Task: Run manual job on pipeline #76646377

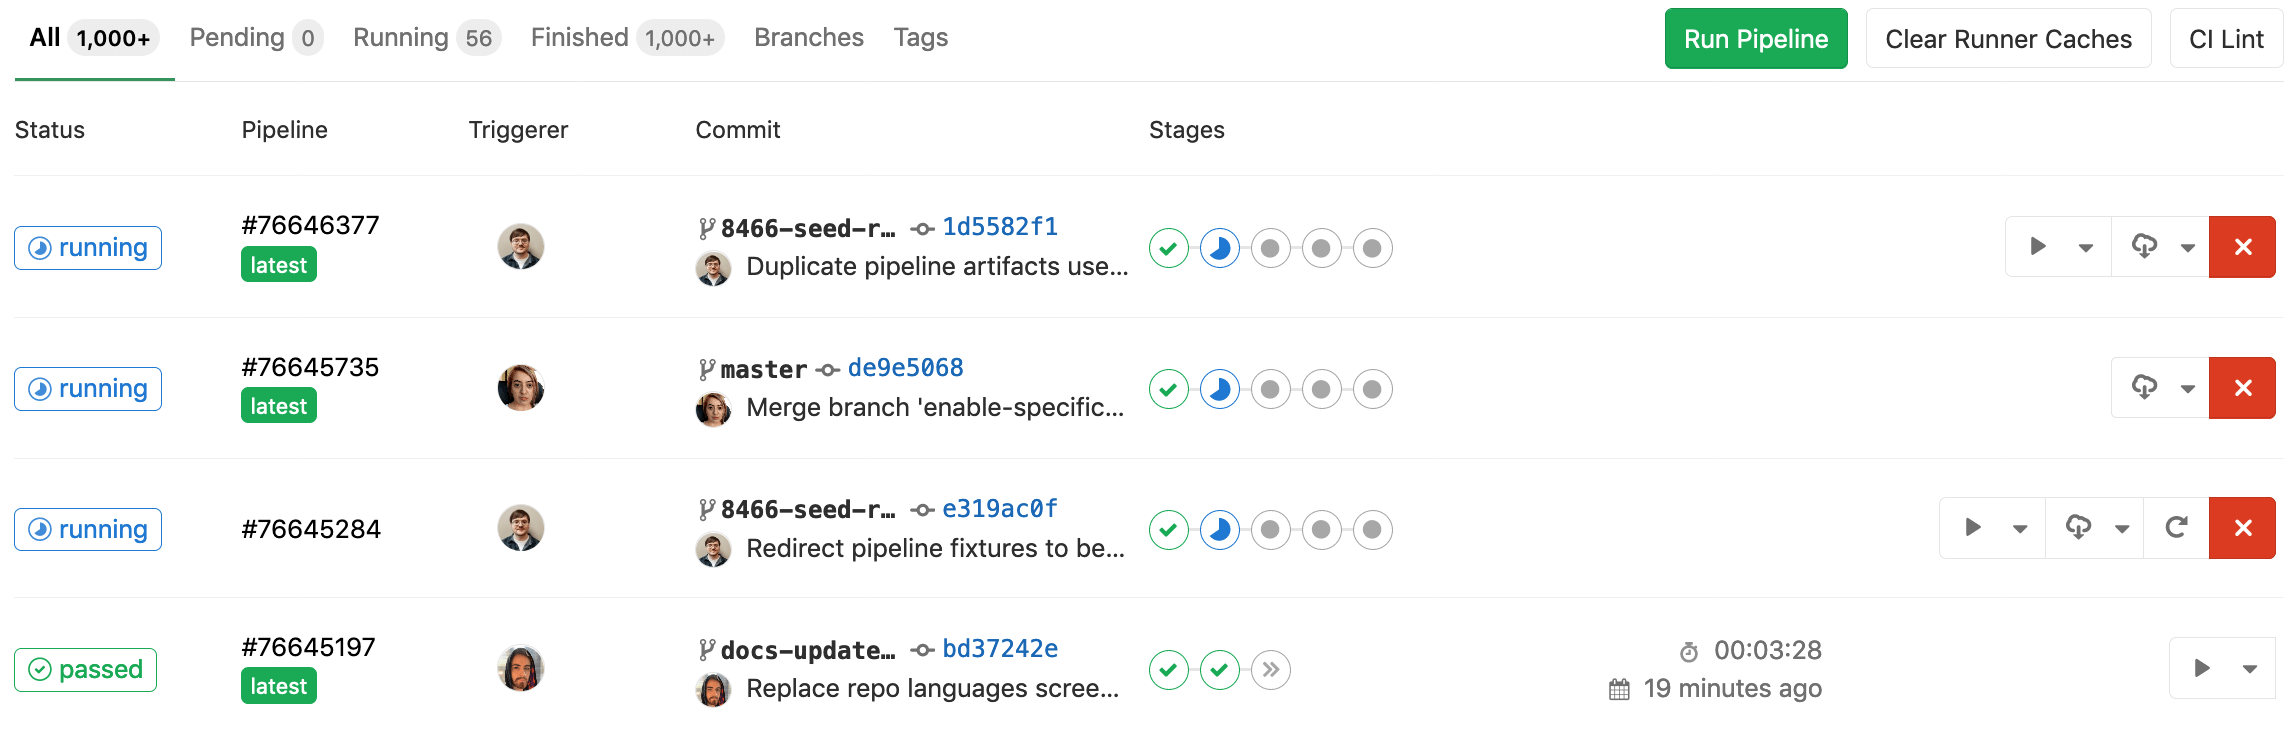Action: coord(2037,247)
